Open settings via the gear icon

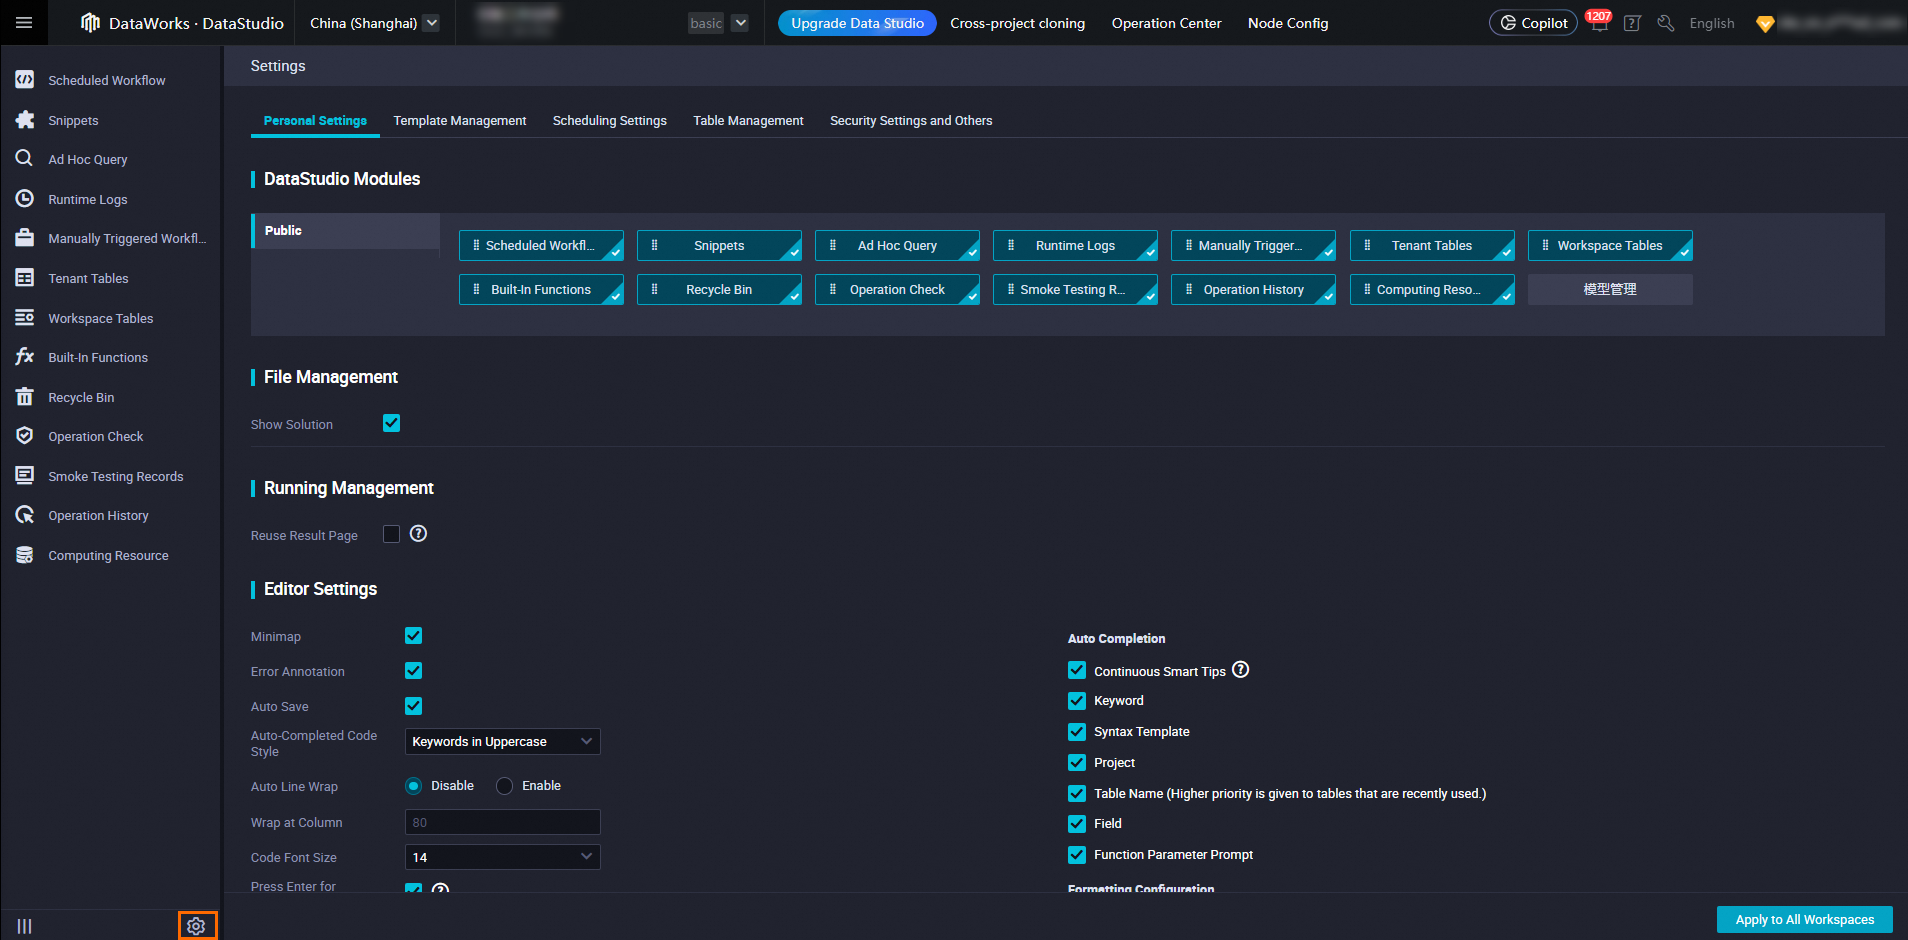click(x=197, y=926)
